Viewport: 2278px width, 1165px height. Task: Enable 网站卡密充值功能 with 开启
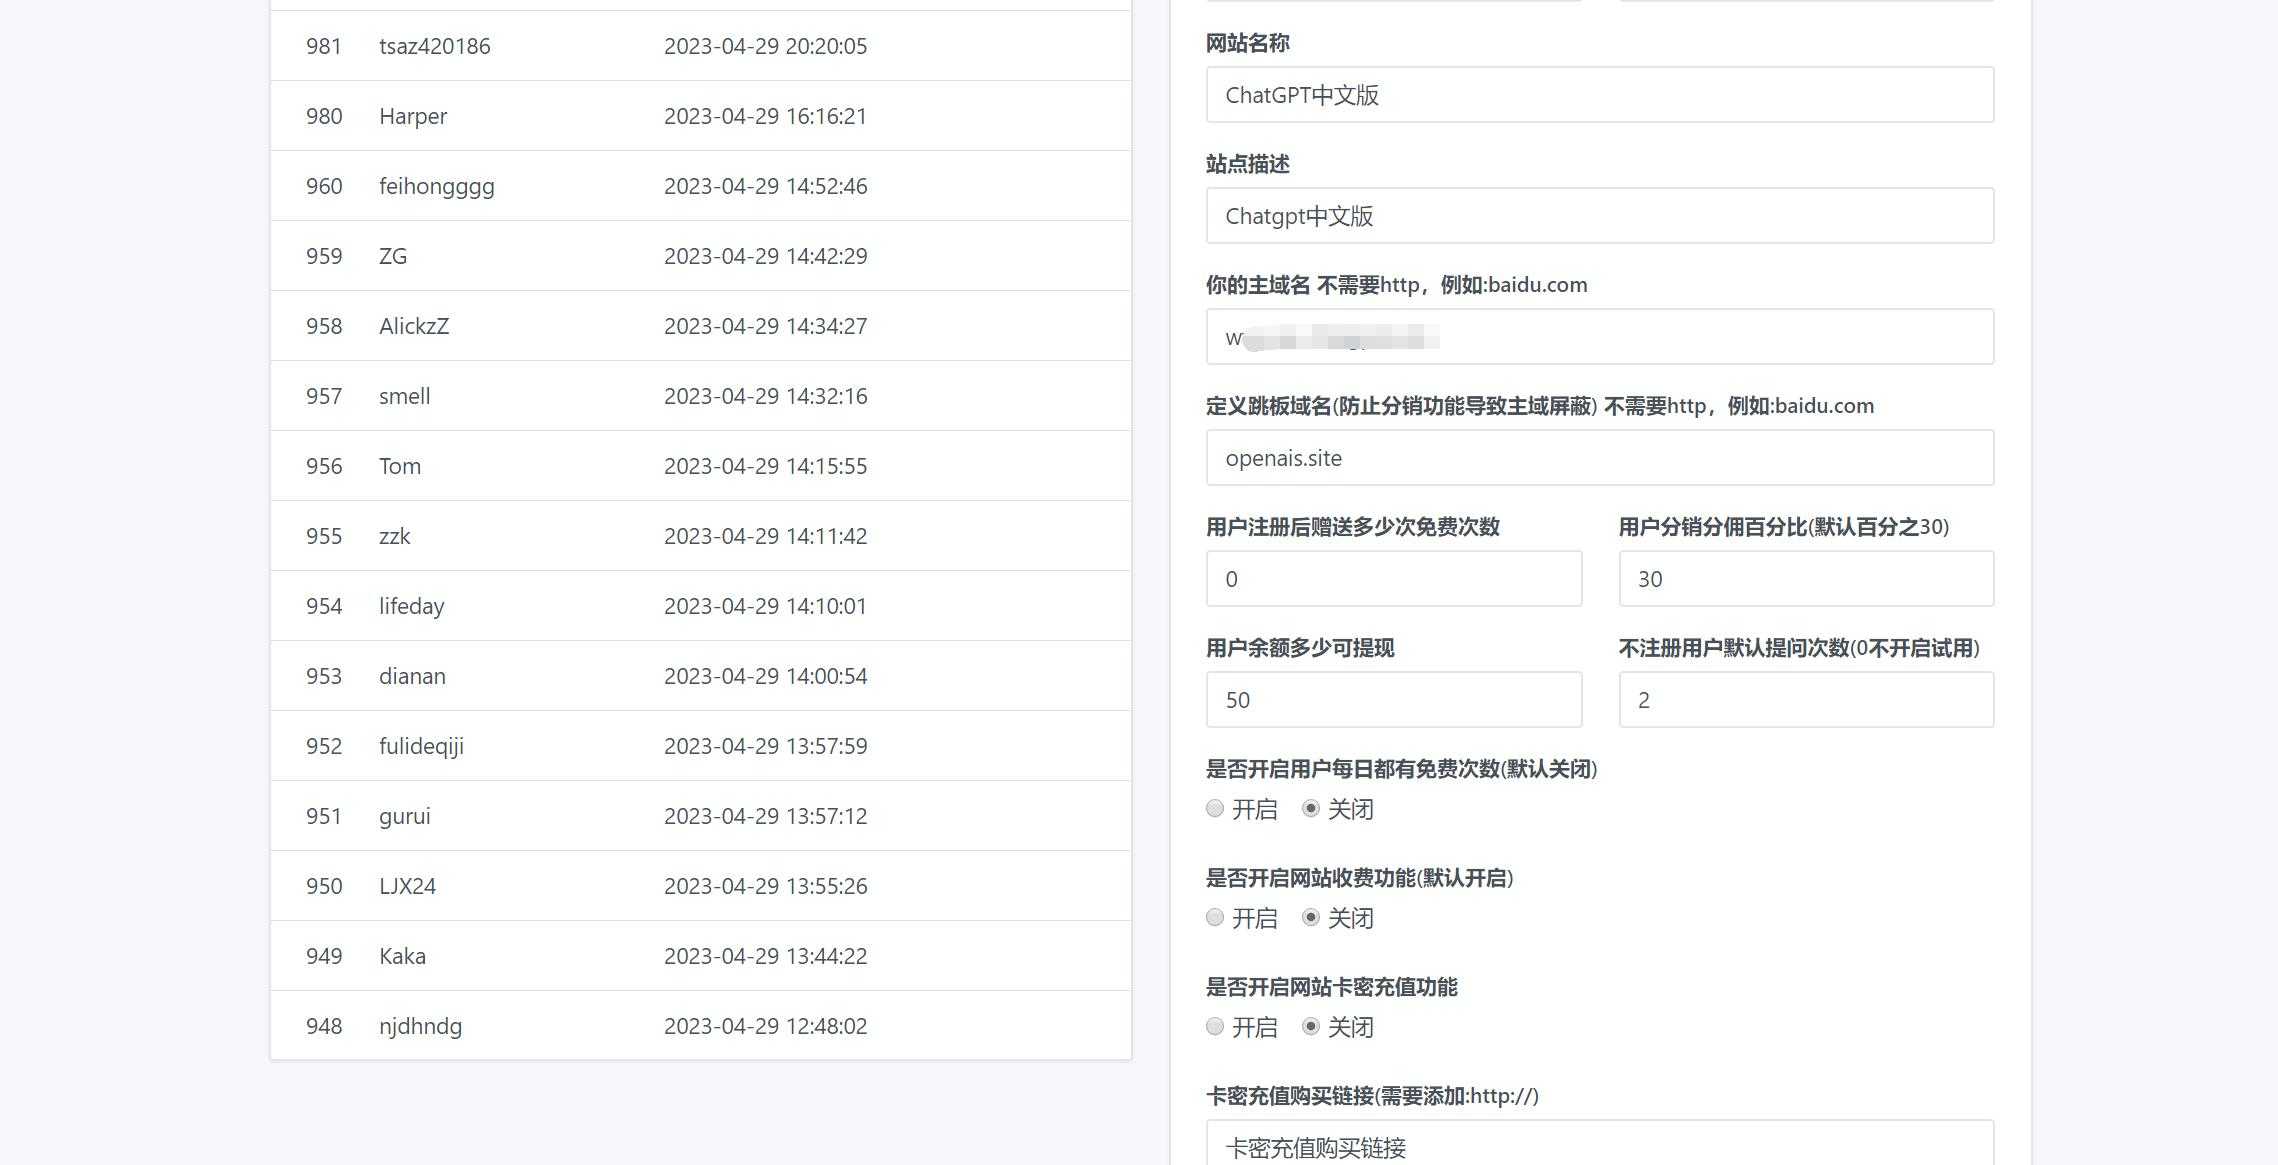pyautogui.click(x=1214, y=1026)
